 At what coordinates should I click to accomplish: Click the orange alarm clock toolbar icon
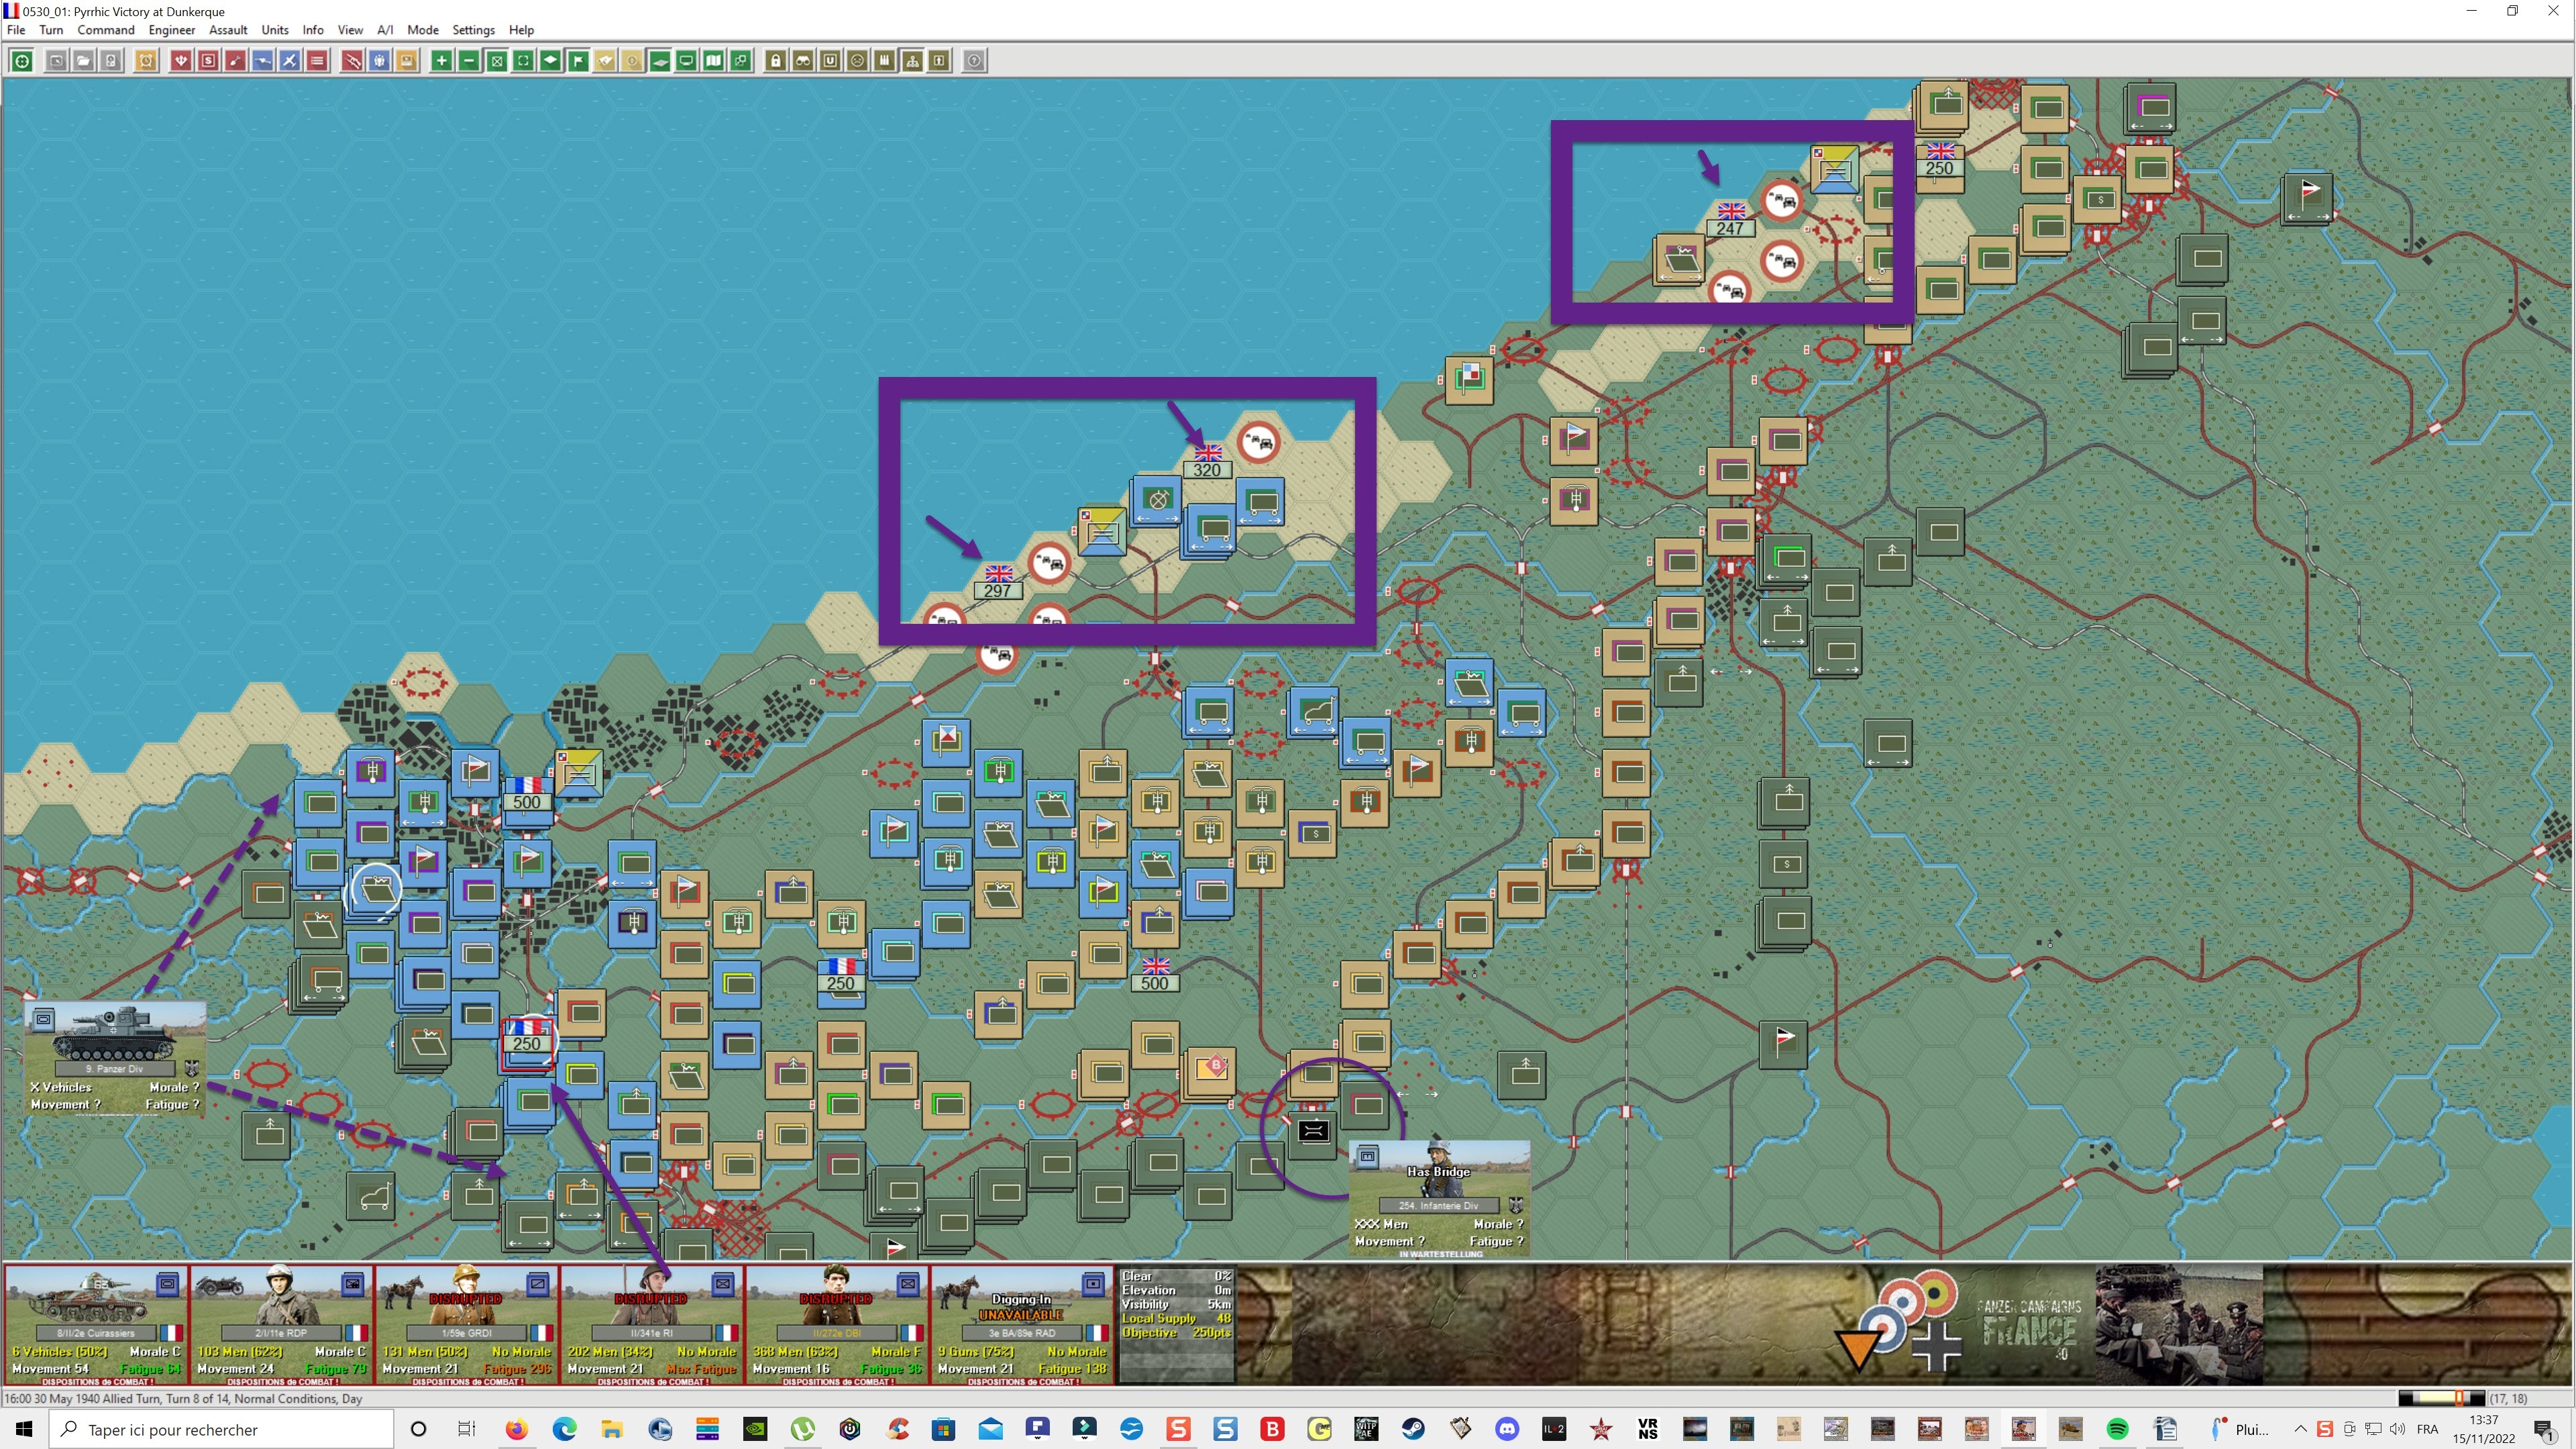(146, 61)
